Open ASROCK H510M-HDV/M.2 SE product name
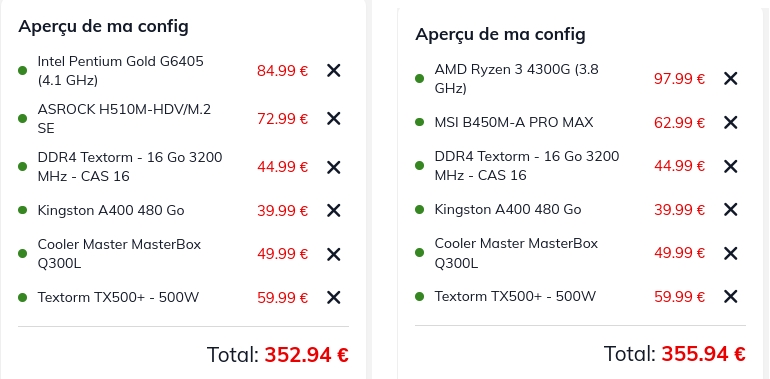 coord(124,118)
